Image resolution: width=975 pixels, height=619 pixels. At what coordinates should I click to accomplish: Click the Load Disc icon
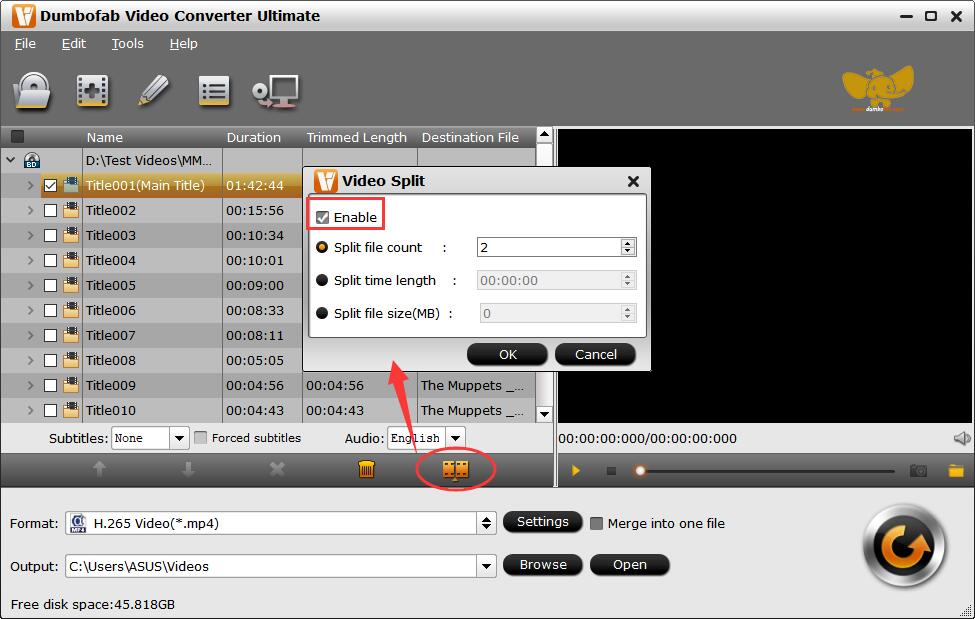click(x=31, y=91)
